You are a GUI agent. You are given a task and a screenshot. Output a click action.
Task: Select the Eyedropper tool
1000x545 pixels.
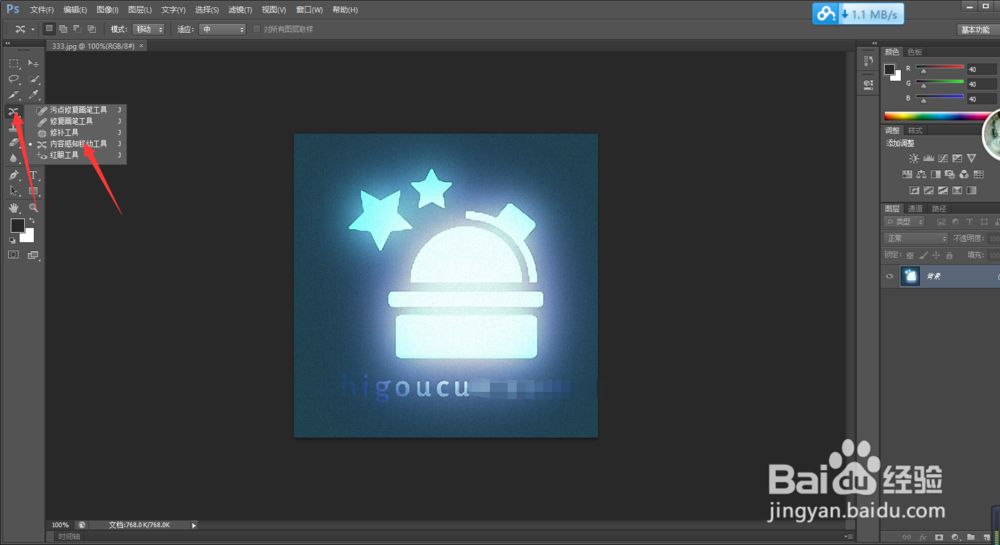33,95
